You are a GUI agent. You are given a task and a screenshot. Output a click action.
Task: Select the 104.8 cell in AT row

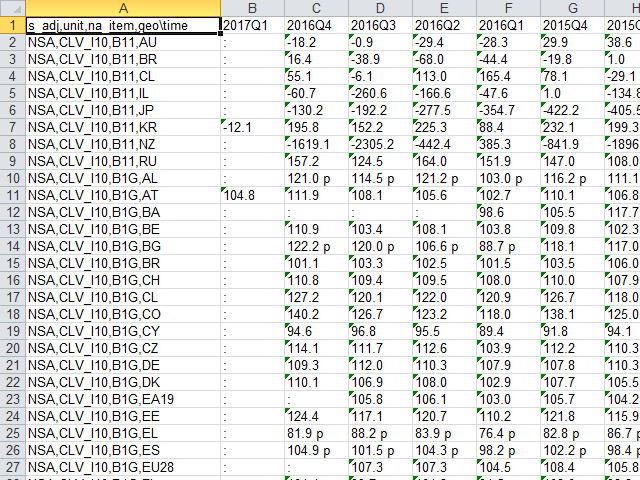tap(251, 195)
